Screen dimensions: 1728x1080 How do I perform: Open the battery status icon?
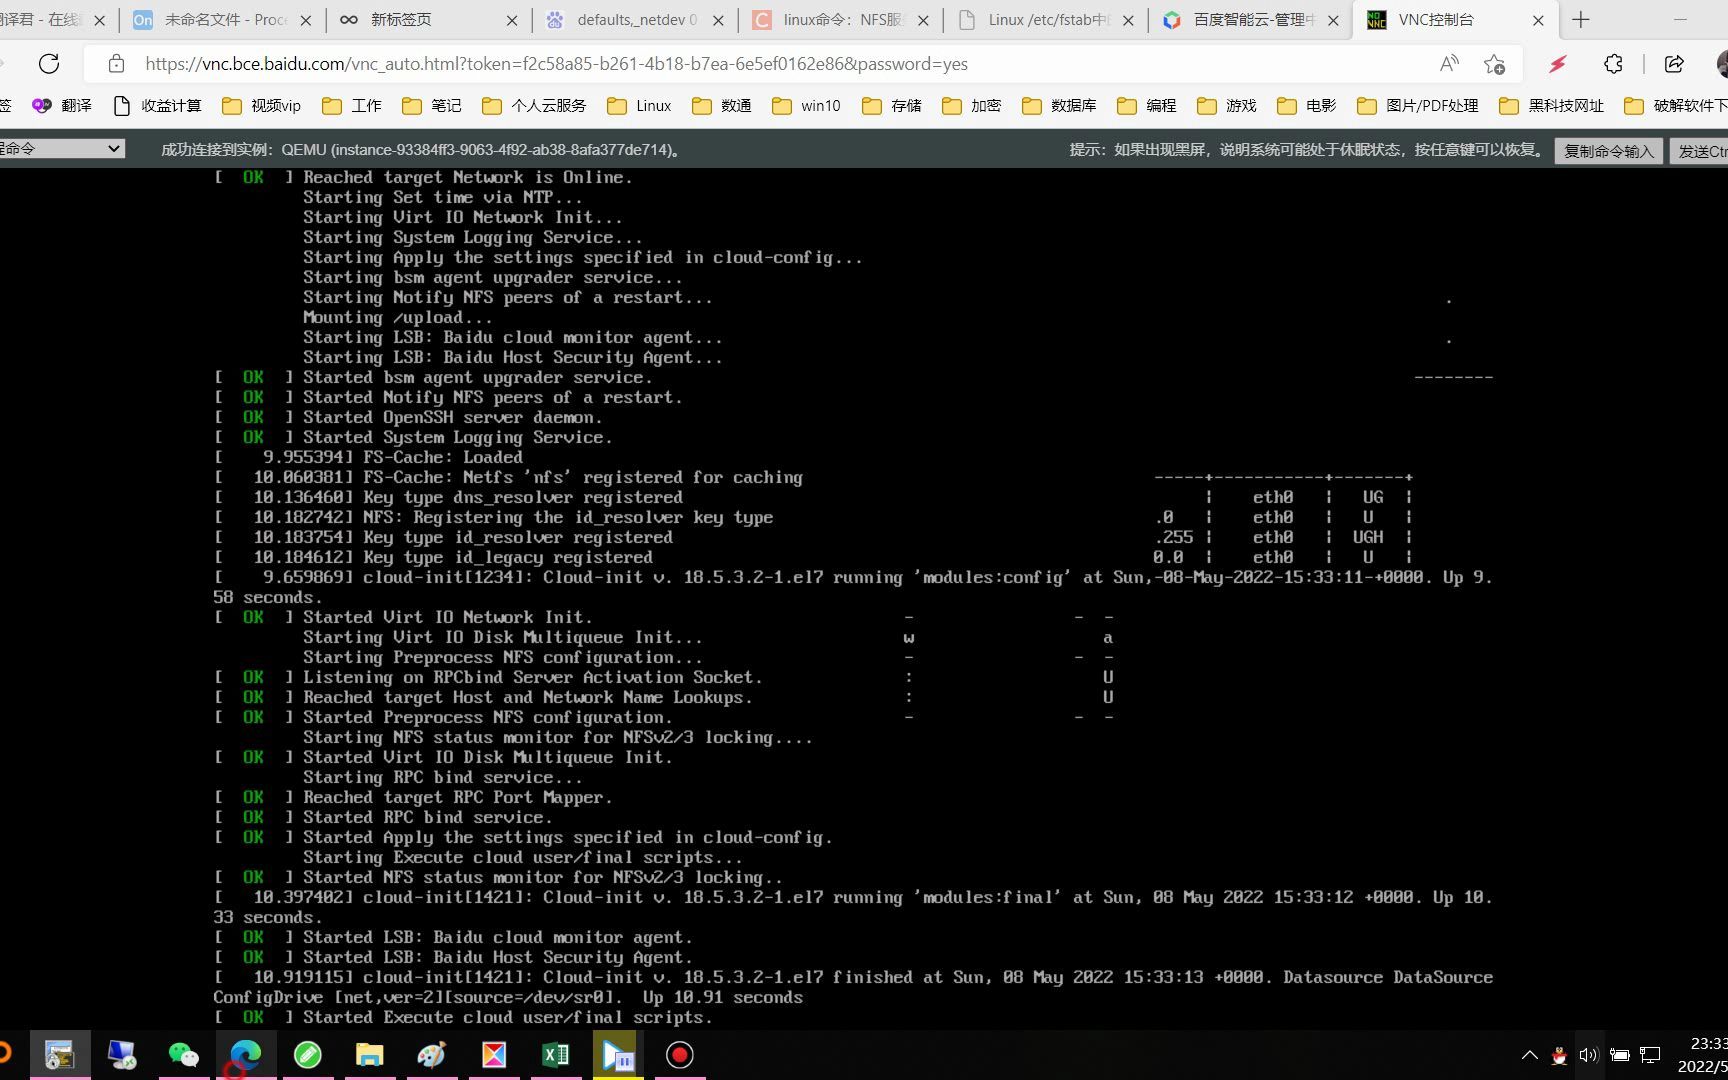tap(1620, 1055)
